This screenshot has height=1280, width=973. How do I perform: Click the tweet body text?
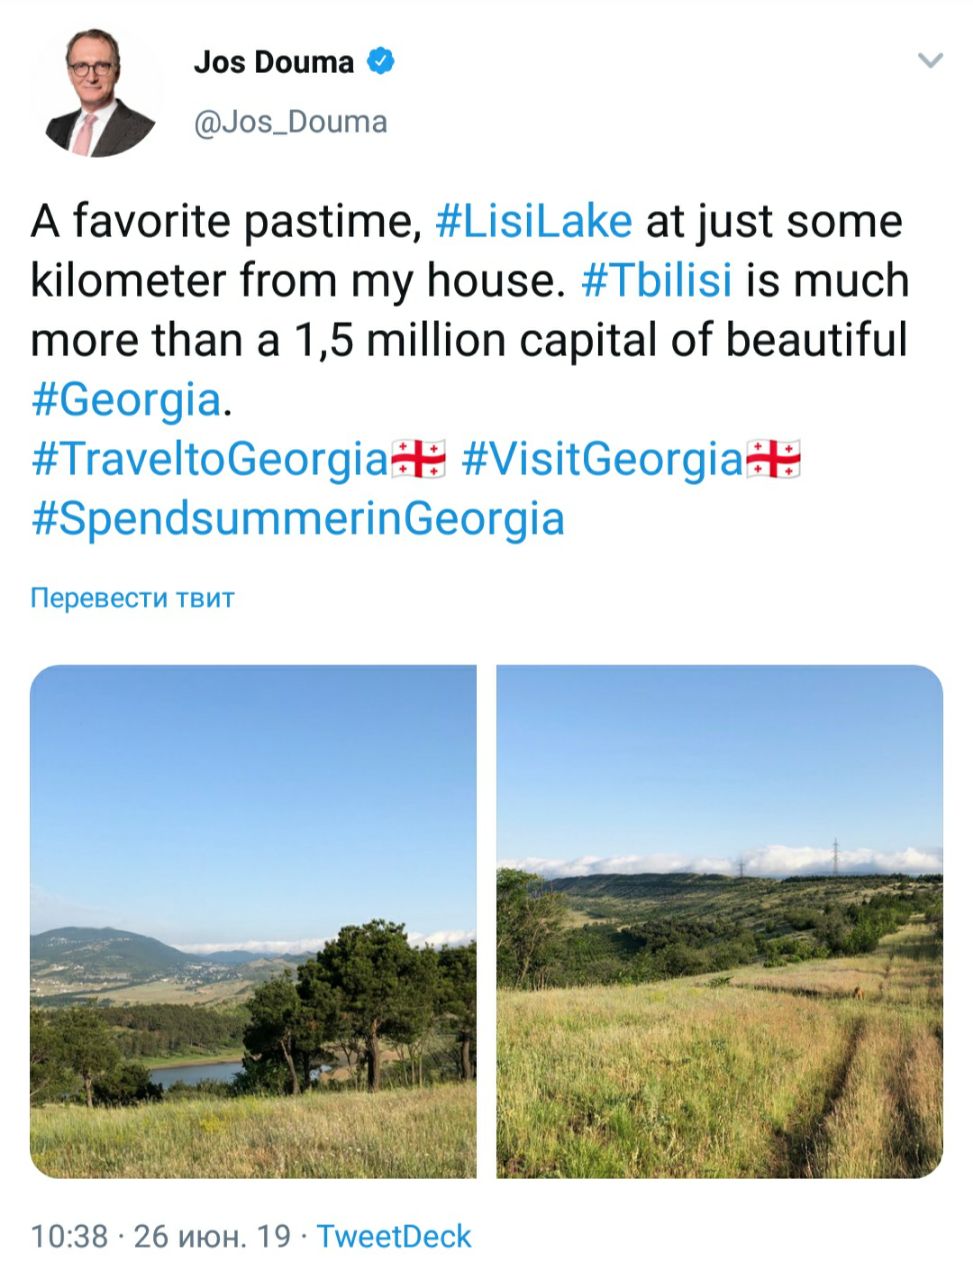coord(470,370)
